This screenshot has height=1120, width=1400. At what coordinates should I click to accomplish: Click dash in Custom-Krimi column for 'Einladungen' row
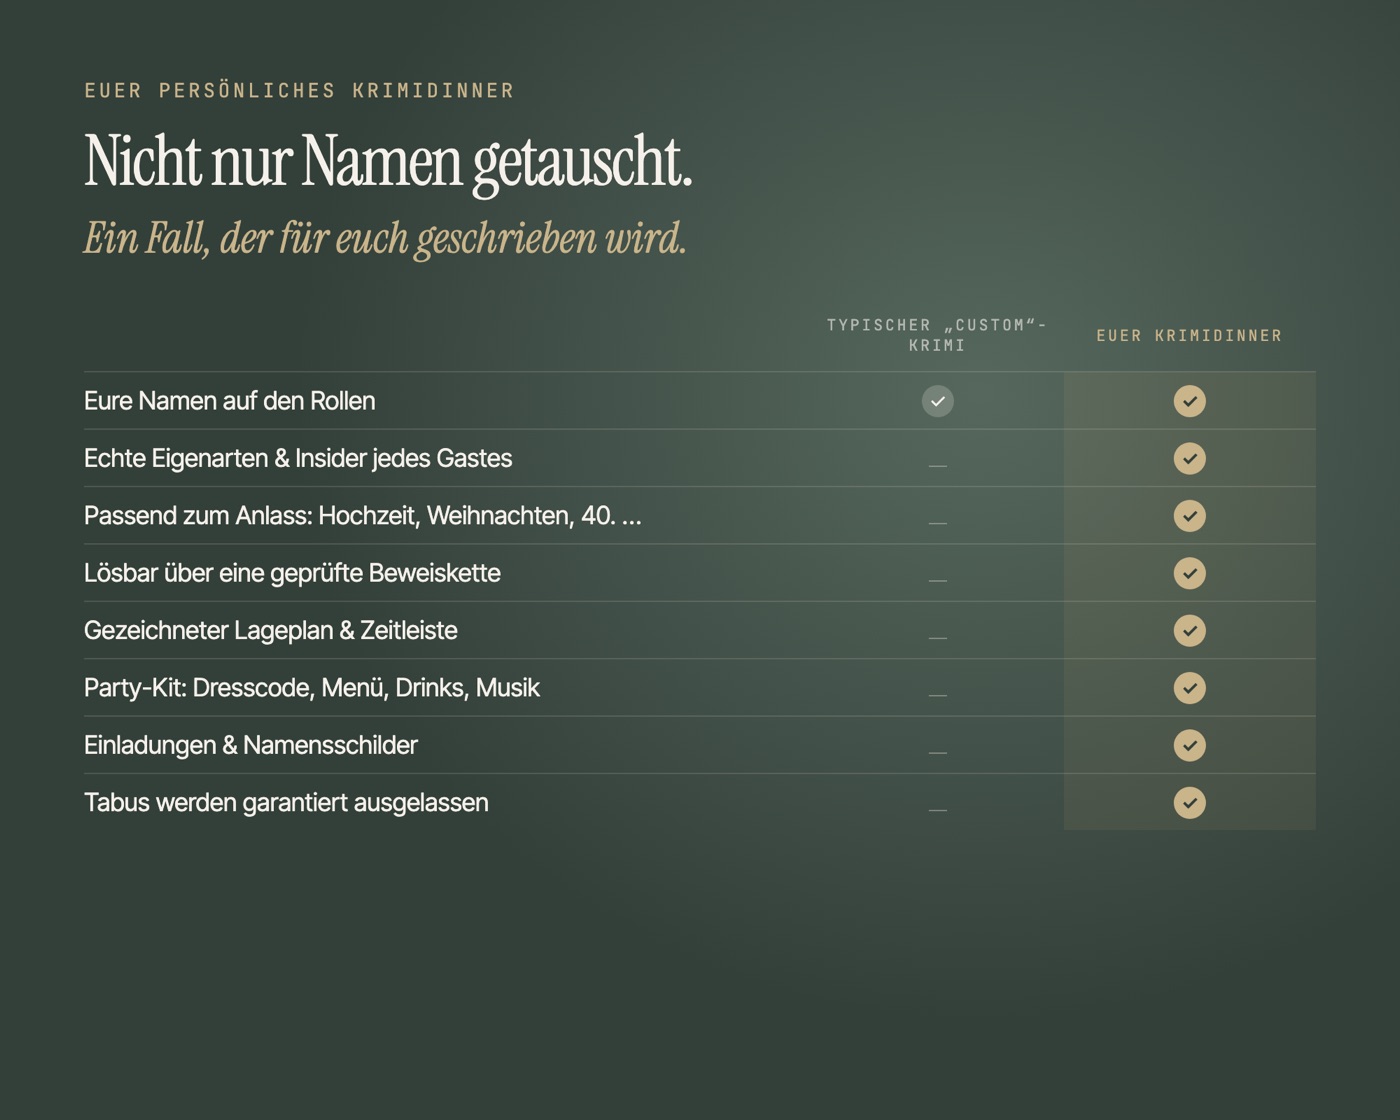pos(937,752)
